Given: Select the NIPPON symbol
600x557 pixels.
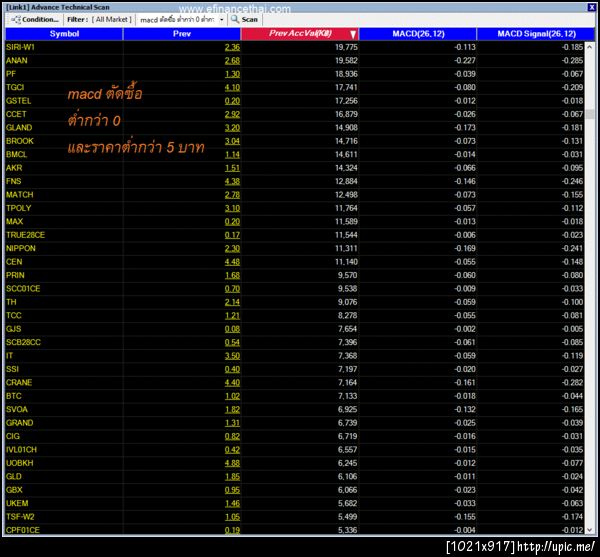Looking at the screenshot, I should pyautogui.click(x=21, y=248).
